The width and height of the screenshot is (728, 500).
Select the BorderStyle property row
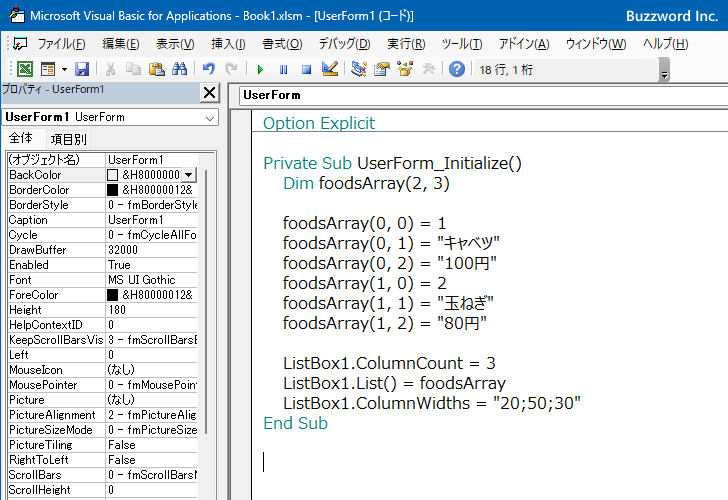click(103, 205)
